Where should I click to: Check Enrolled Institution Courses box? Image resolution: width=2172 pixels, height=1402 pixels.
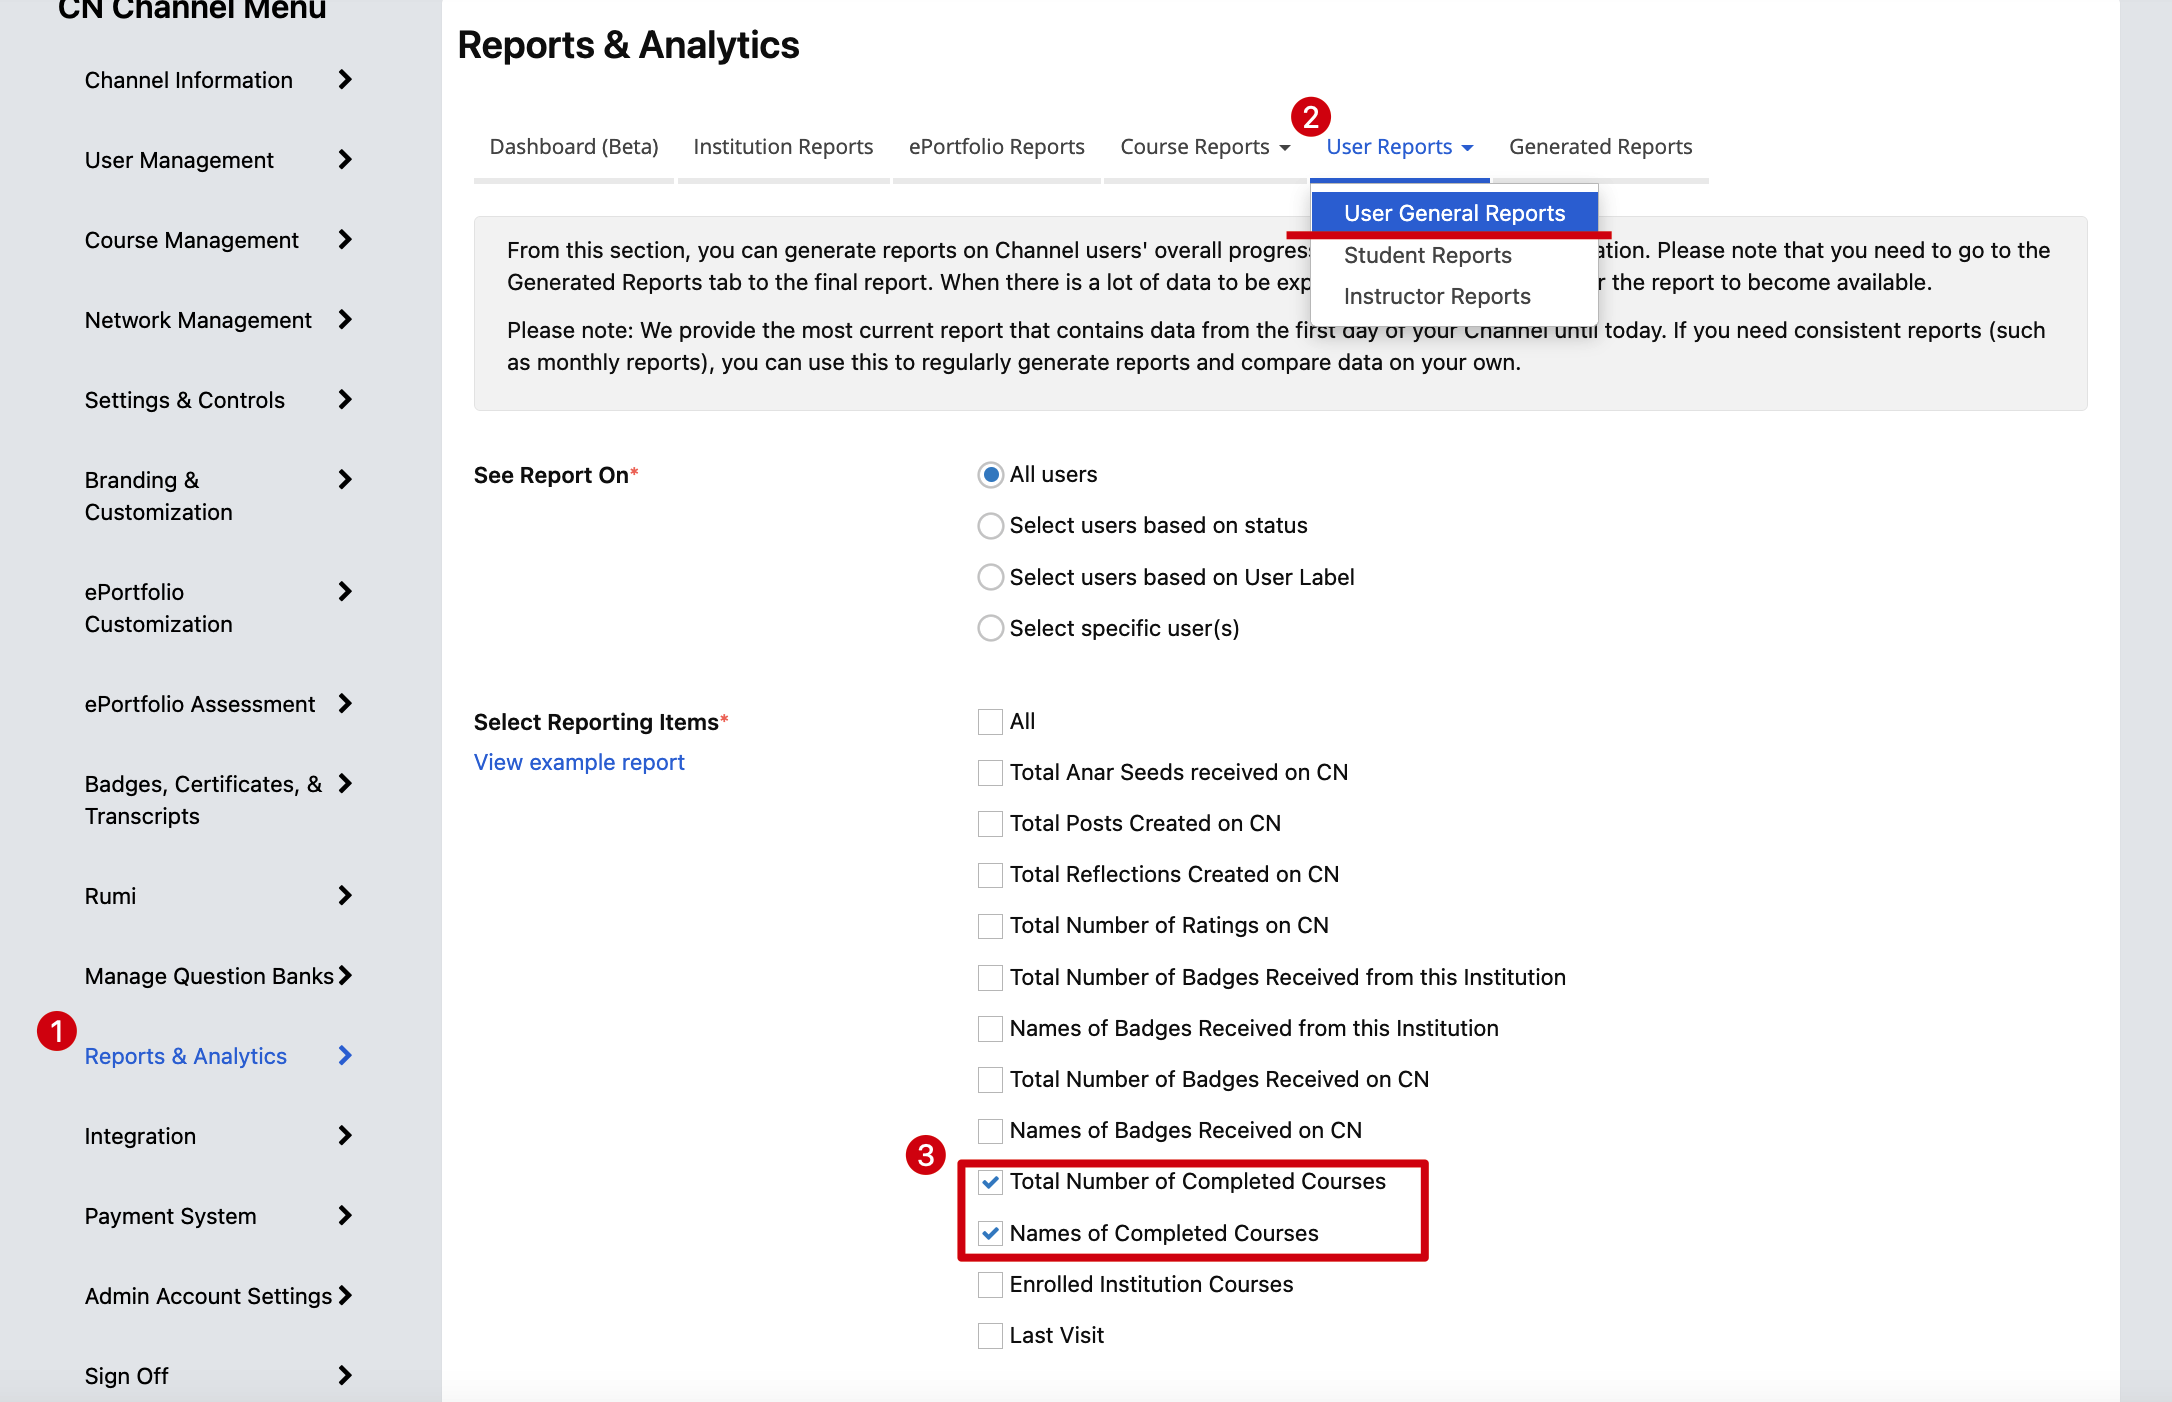[x=990, y=1285]
